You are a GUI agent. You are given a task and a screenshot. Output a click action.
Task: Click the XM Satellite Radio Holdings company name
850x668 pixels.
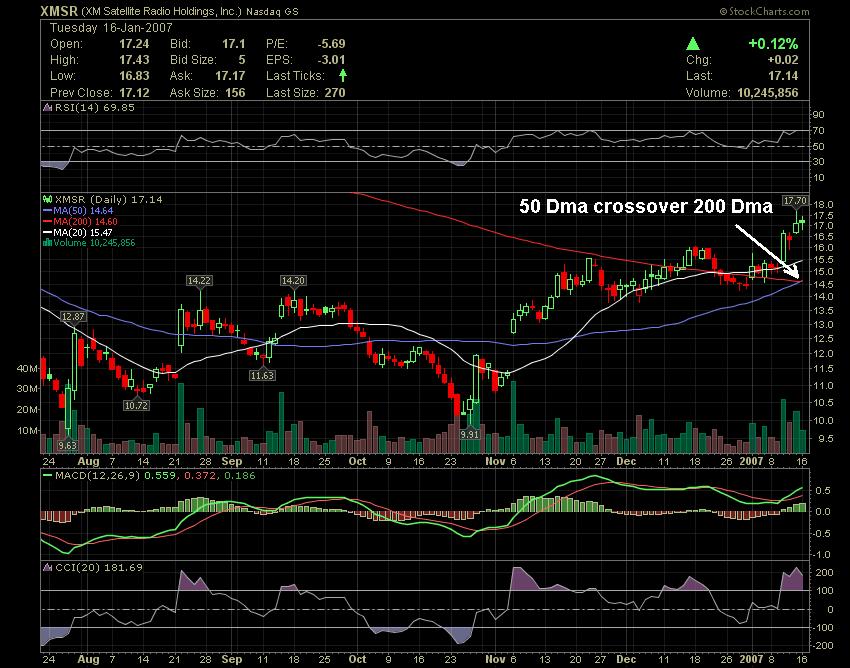[162, 11]
